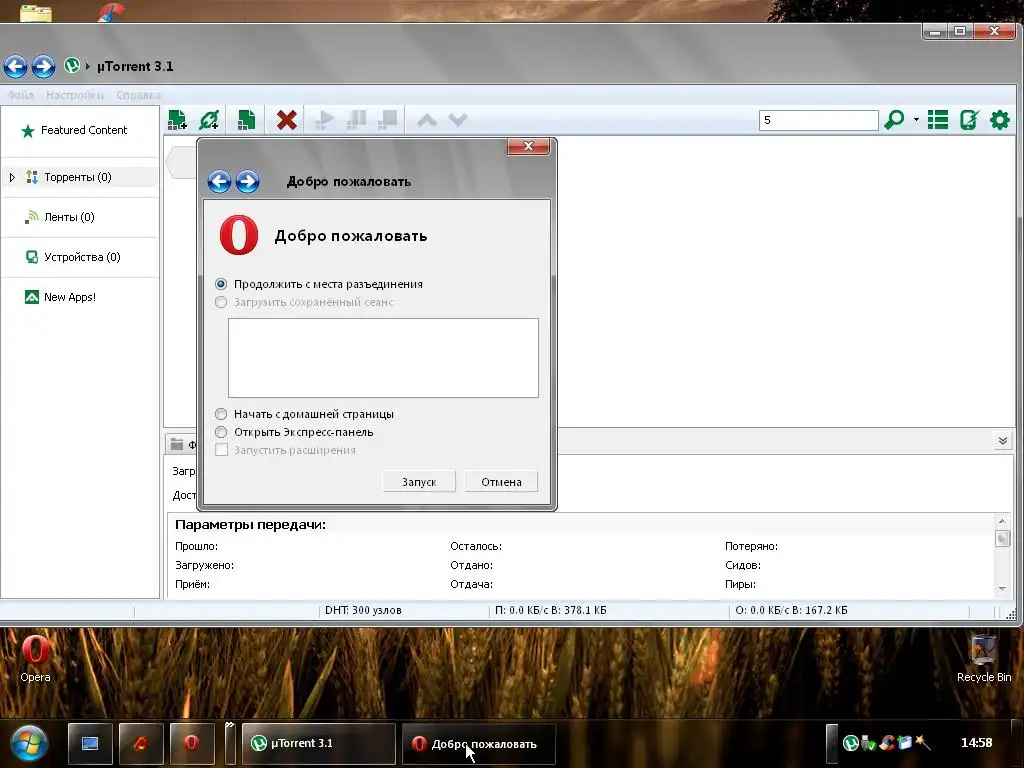Image resolution: width=1024 pixels, height=768 pixels.
Task: Click the list view toggle icon
Action: coord(938,120)
